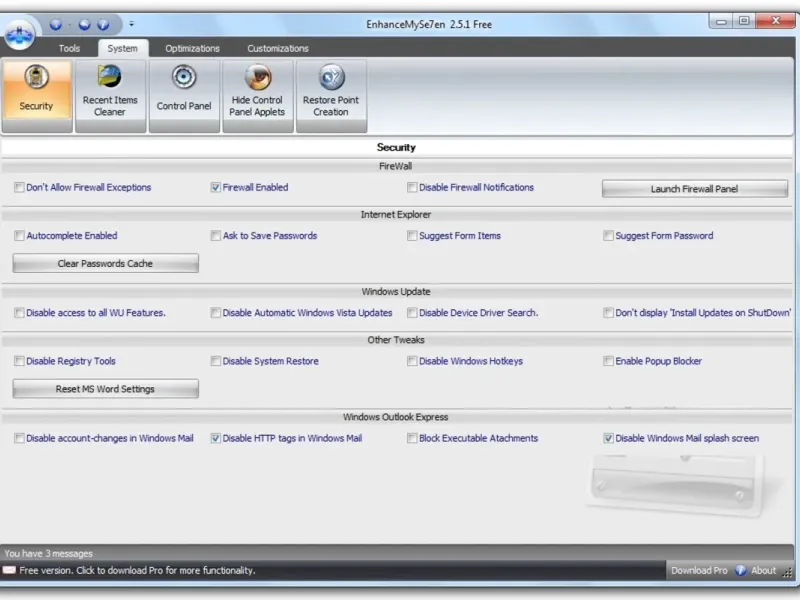Tick Disable System Restore
Viewport: 800px width, 600px height.
pos(216,361)
